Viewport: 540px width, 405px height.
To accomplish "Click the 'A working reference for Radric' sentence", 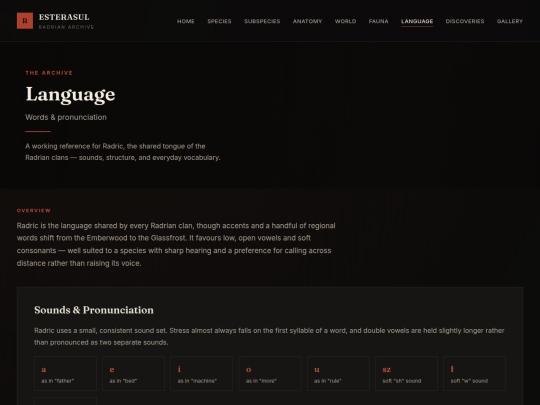I will click(123, 152).
